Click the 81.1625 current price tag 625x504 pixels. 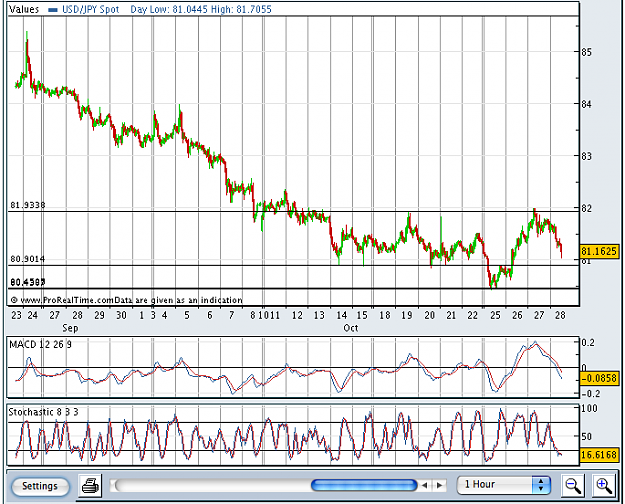599,252
